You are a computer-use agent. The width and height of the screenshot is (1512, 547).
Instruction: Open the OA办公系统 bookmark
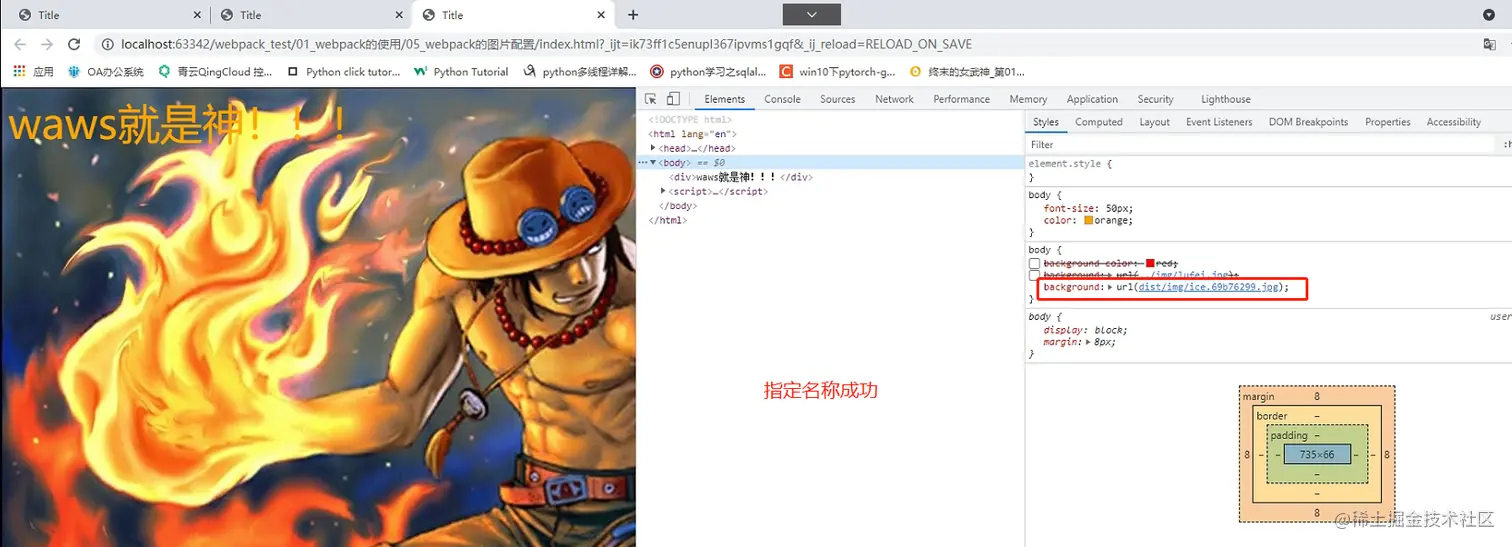point(105,72)
